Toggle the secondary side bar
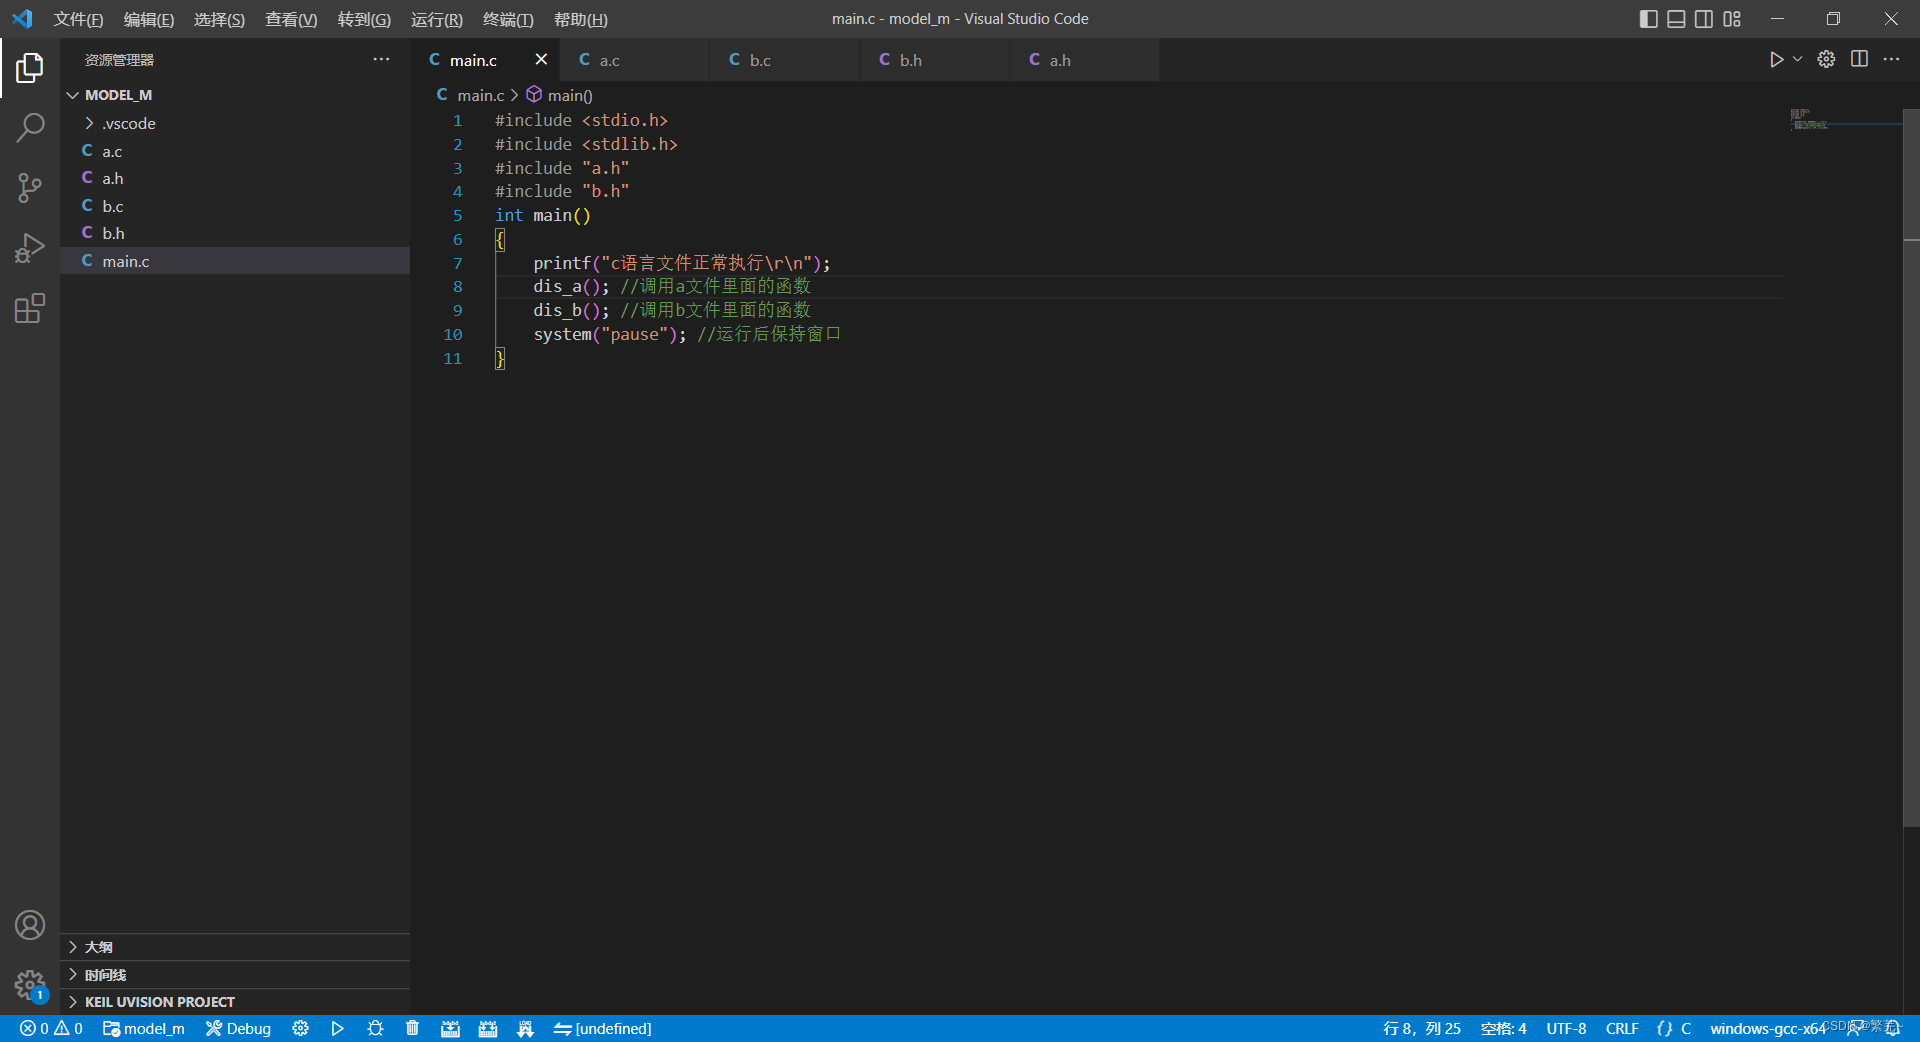Image resolution: width=1920 pixels, height=1042 pixels. click(1703, 18)
